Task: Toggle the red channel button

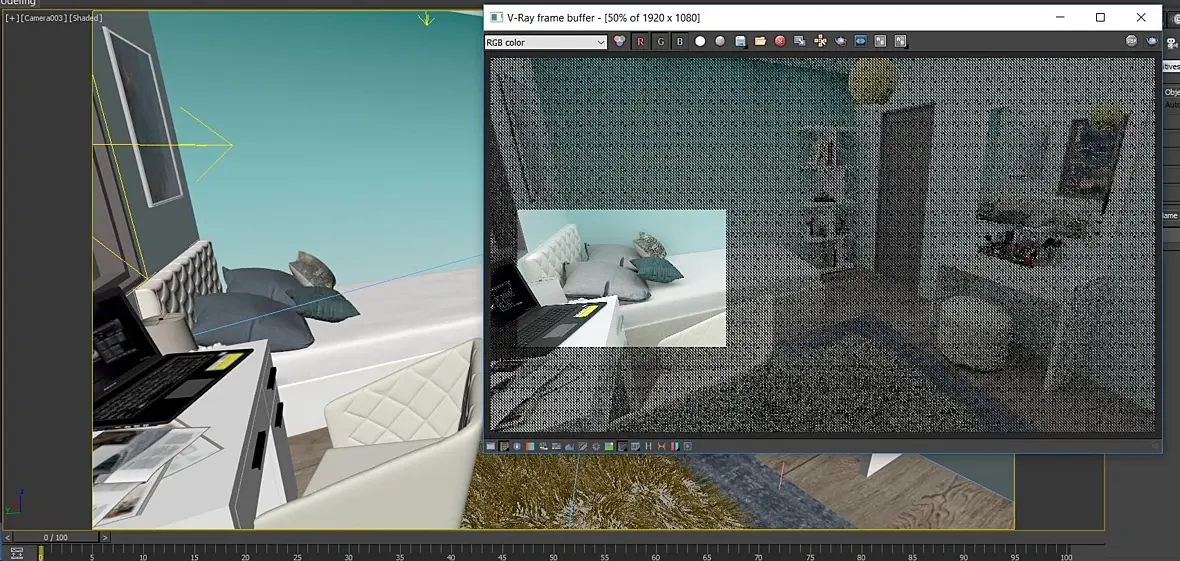Action: [640, 42]
